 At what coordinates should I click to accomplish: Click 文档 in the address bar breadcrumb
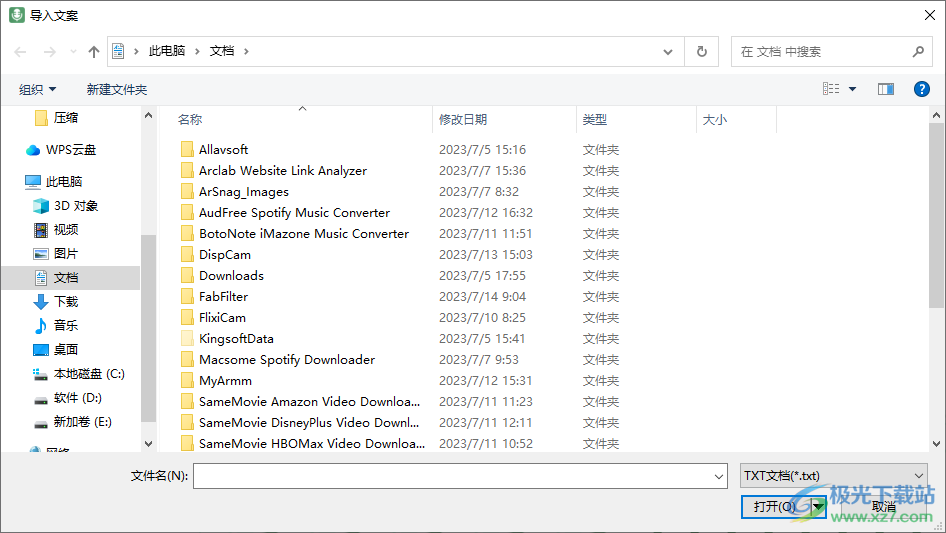[222, 51]
